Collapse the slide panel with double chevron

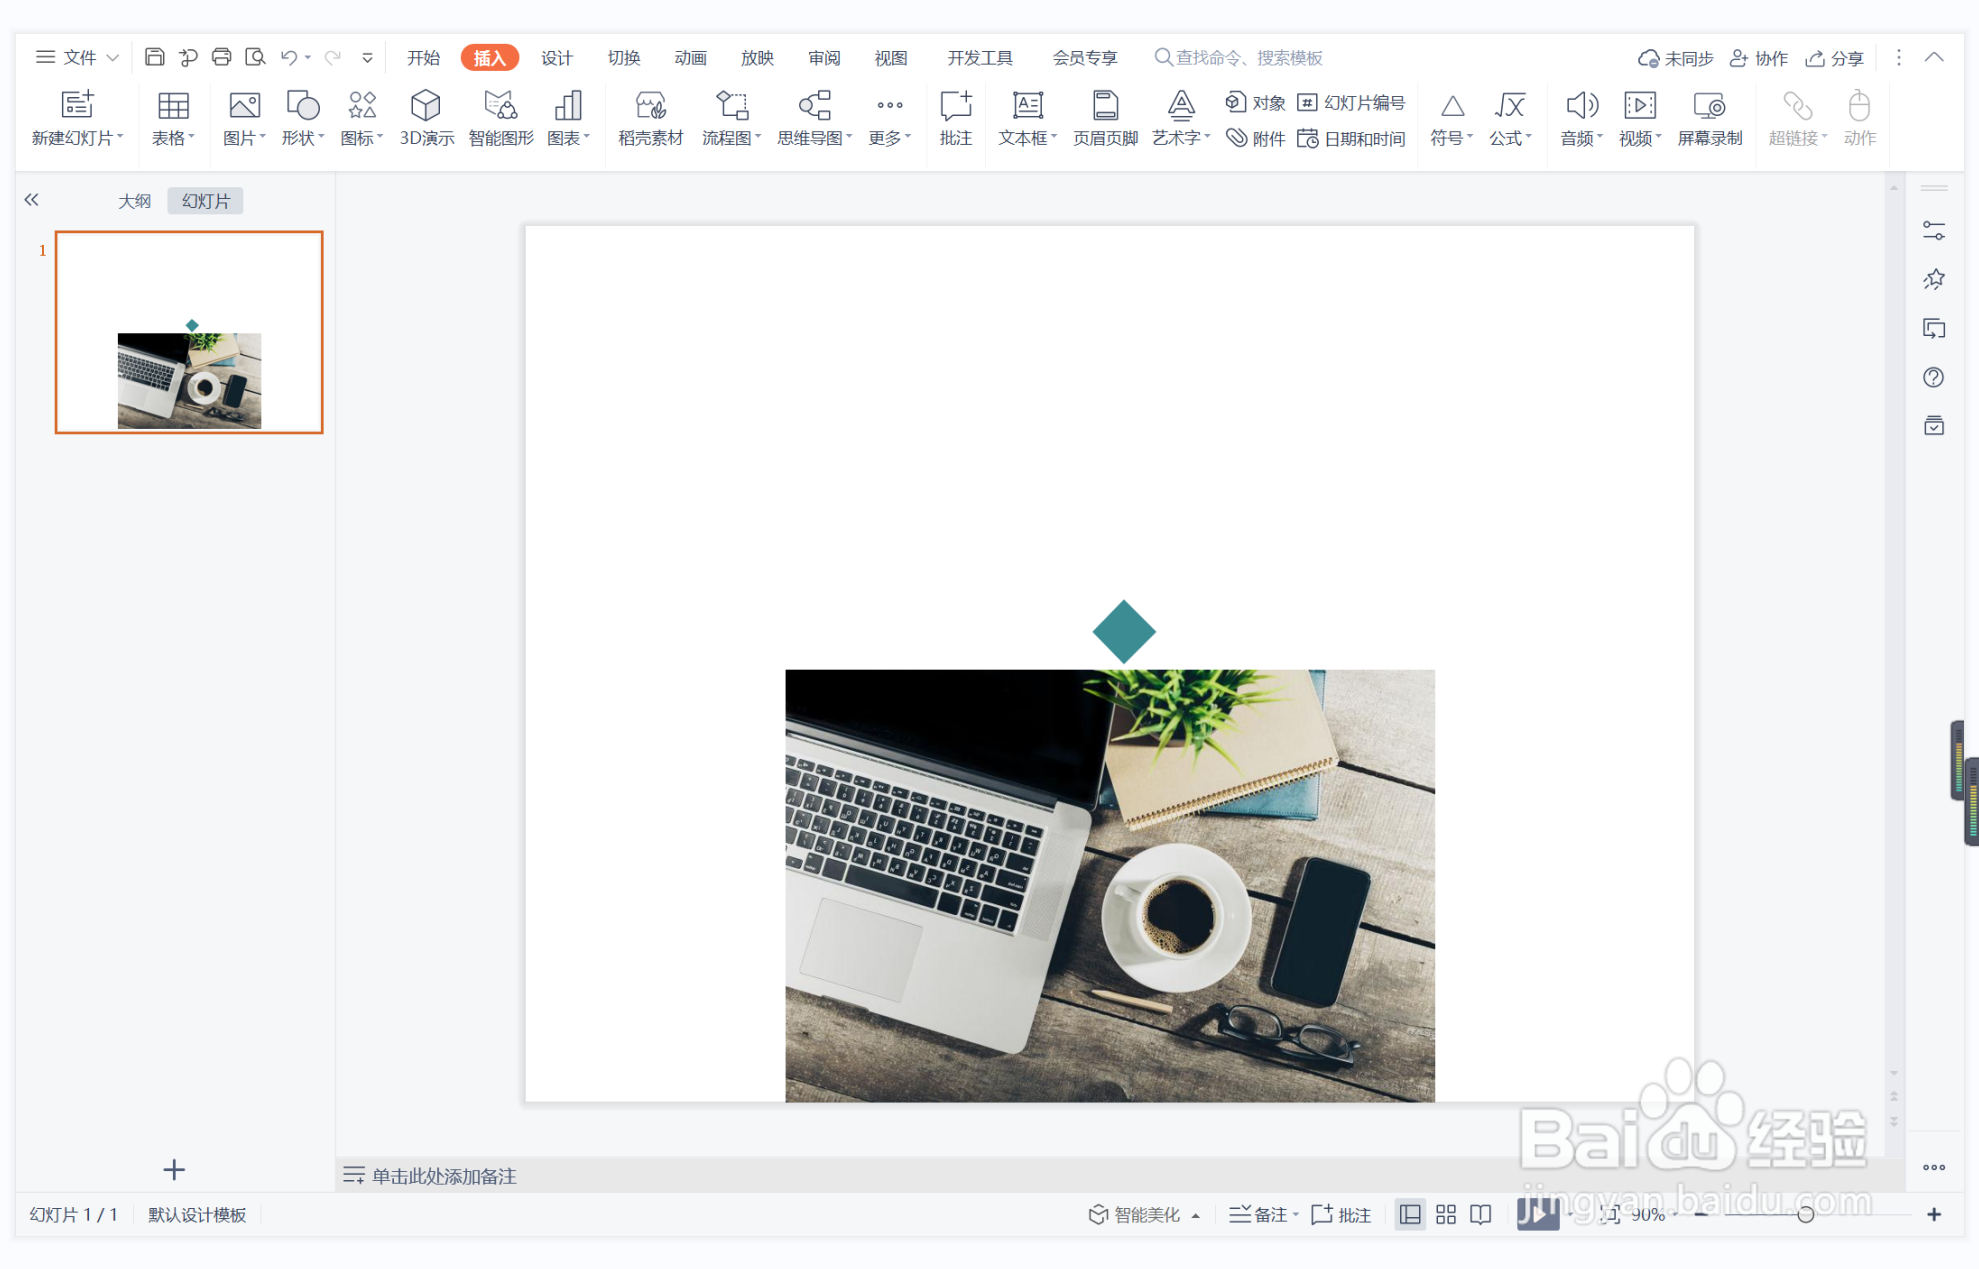coord(32,200)
